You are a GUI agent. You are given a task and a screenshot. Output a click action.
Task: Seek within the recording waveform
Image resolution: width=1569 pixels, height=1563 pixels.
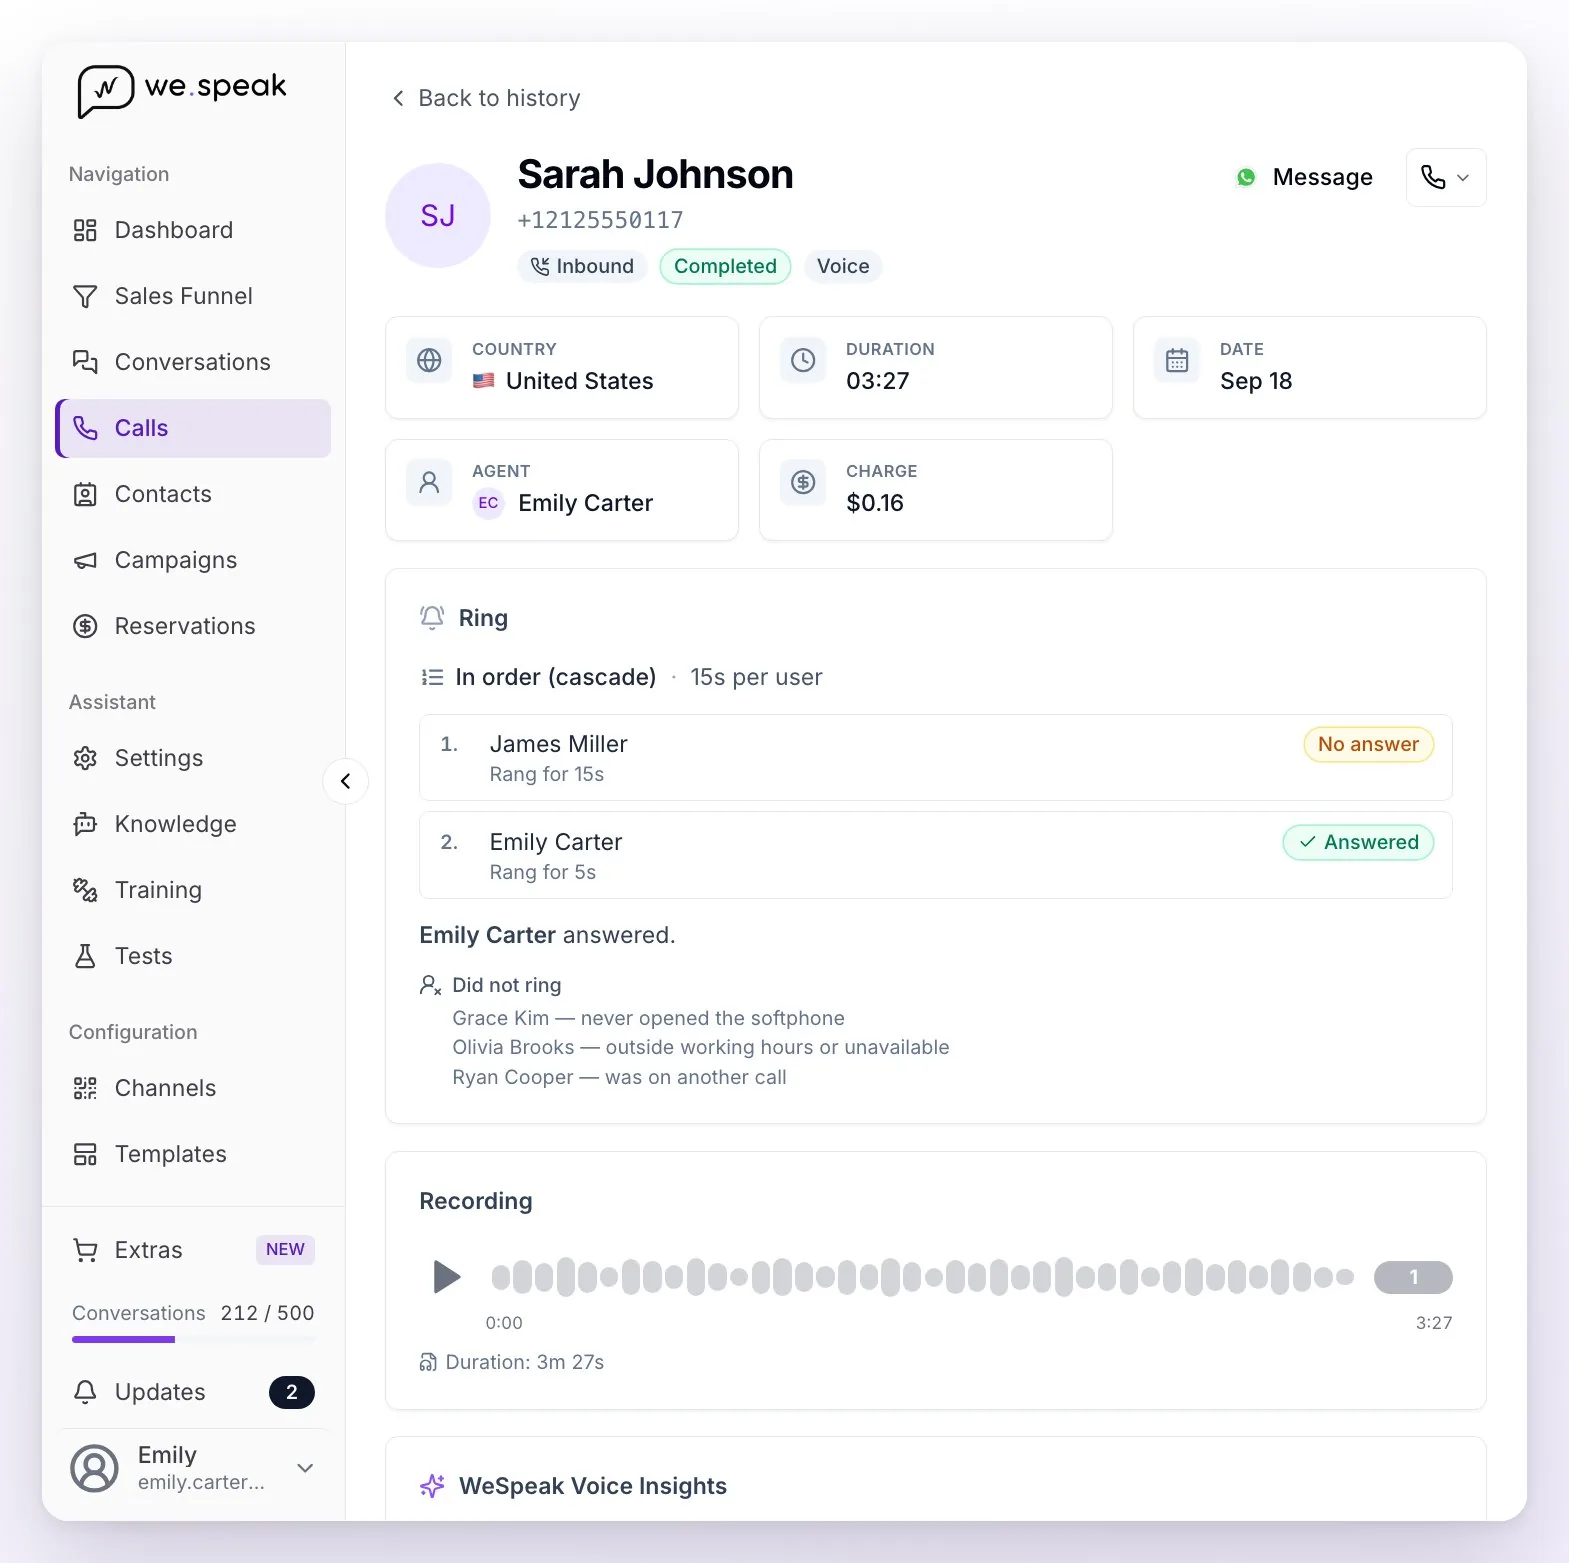pyautogui.click(x=922, y=1277)
